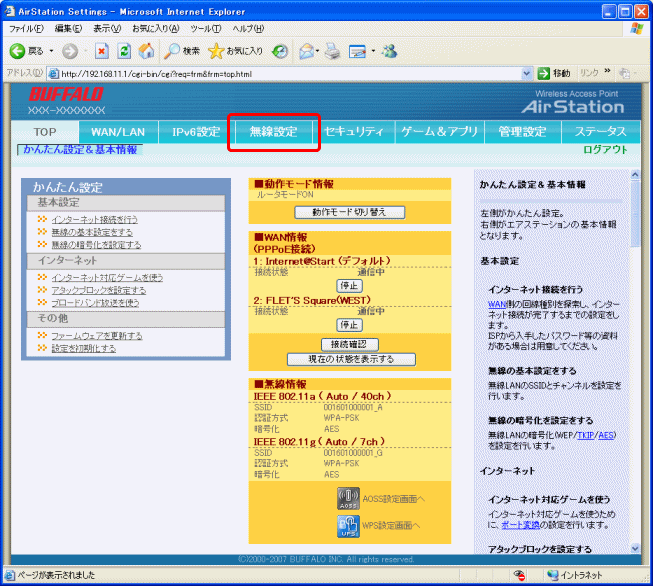Image resolution: width=653 pixels, height=586 pixels.
Task: Click the IE Back arrow button
Action: coord(17,51)
